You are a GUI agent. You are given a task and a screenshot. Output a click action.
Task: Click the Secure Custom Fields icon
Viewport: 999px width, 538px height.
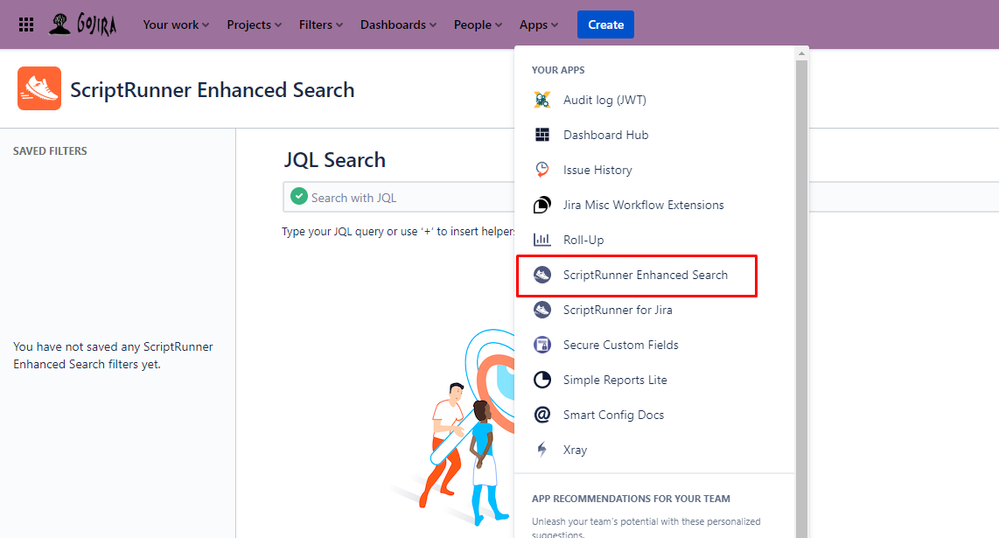[542, 345]
